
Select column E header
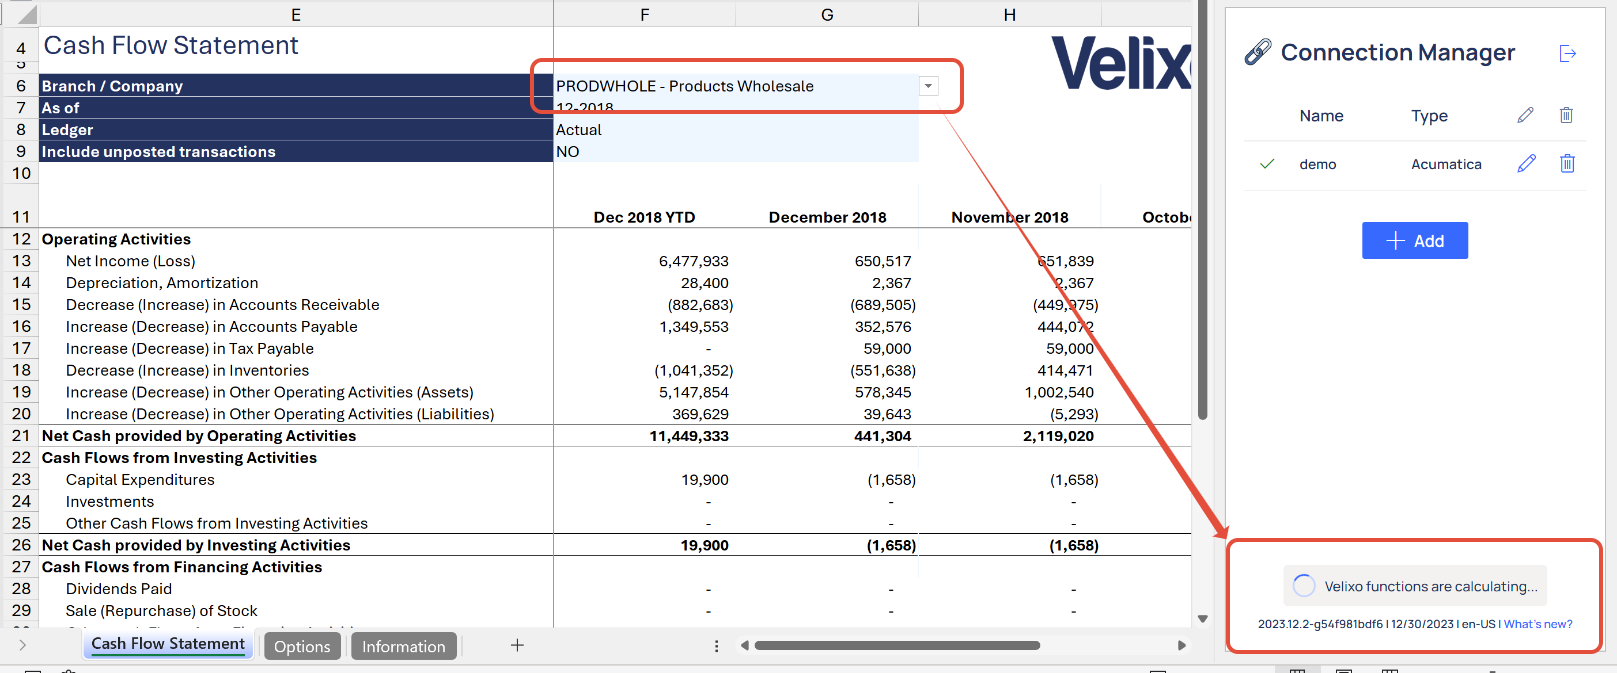coord(296,14)
